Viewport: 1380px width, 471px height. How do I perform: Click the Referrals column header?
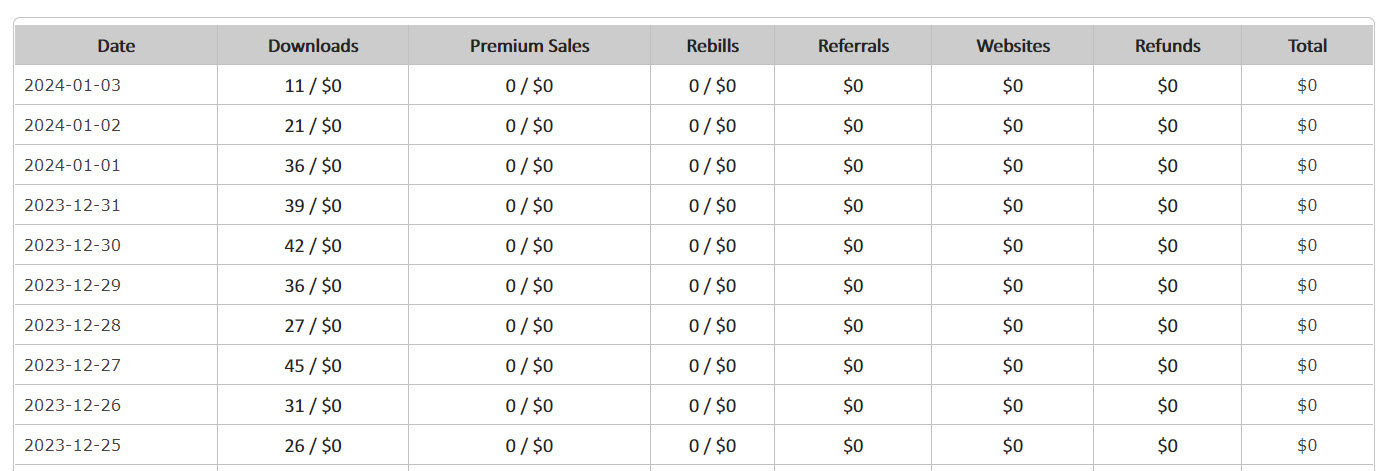click(853, 46)
